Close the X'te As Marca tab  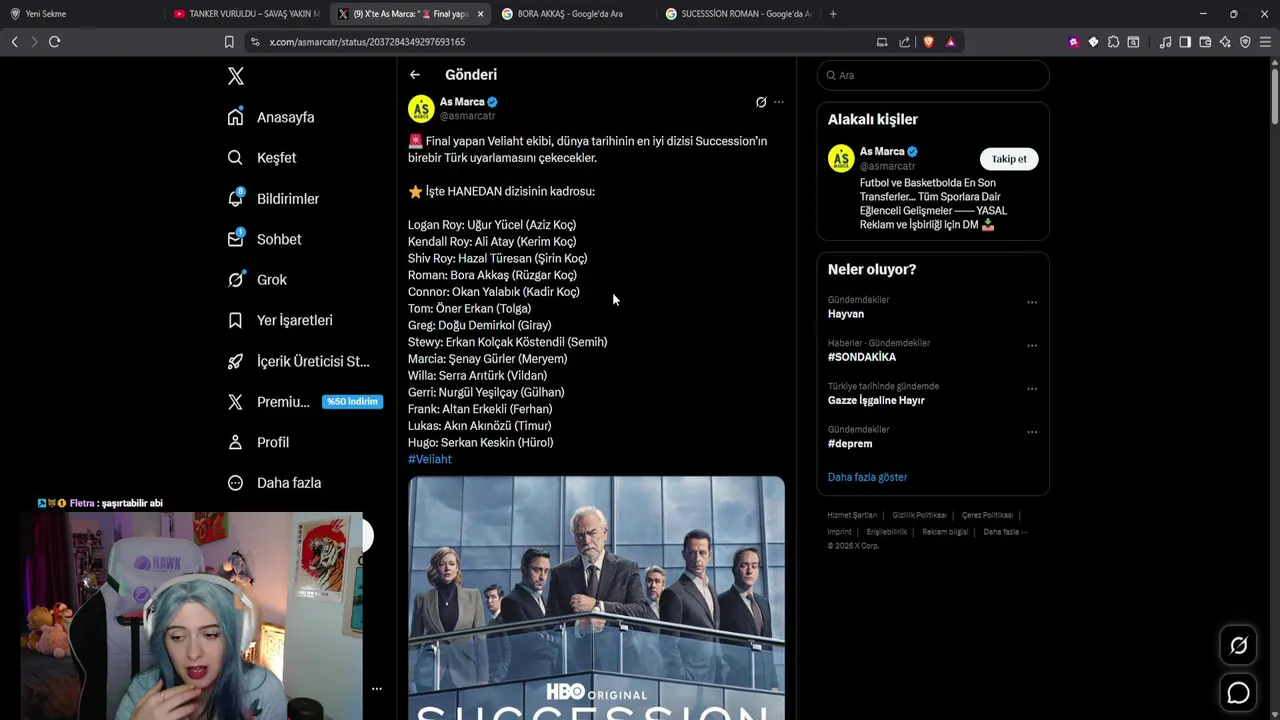coord(480,14)
